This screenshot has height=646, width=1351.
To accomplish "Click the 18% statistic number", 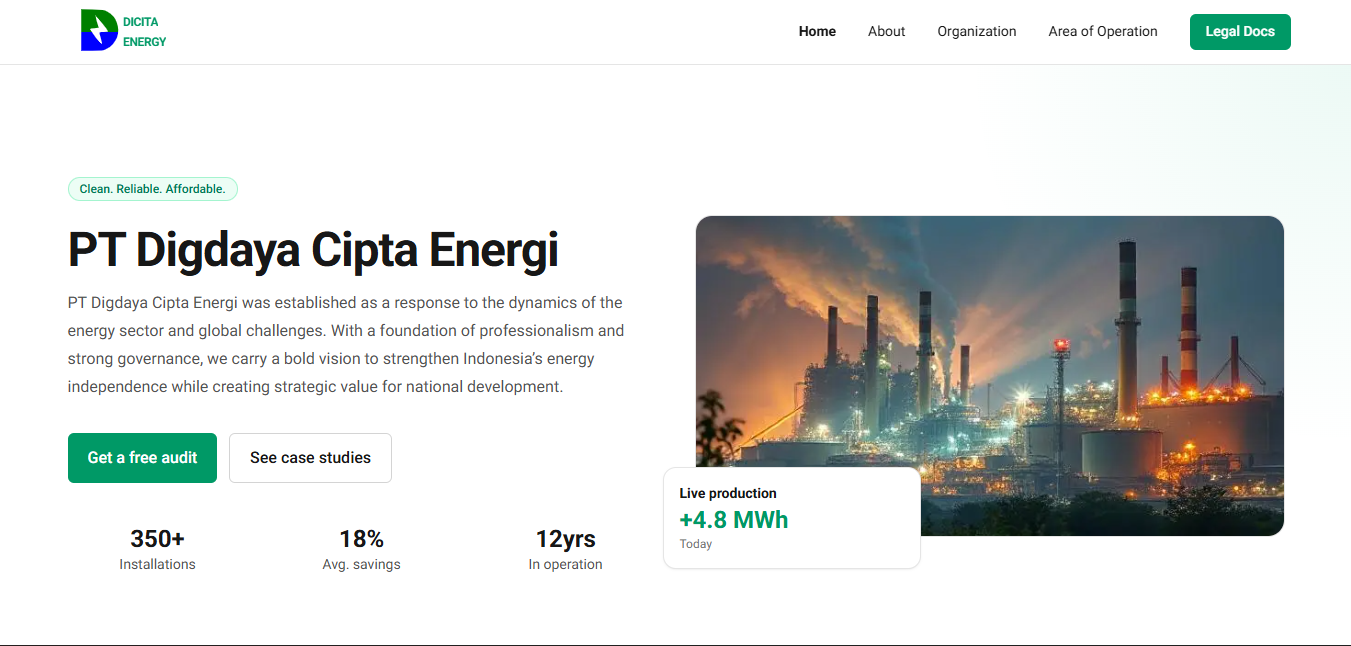I will pos(361,539).
